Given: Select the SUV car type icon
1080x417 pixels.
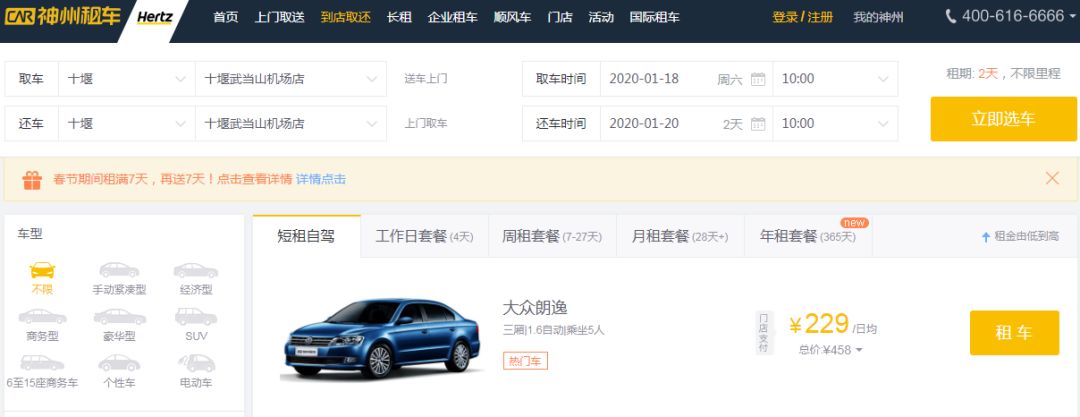Looking at the screenshot, I should tap(196, 316).
